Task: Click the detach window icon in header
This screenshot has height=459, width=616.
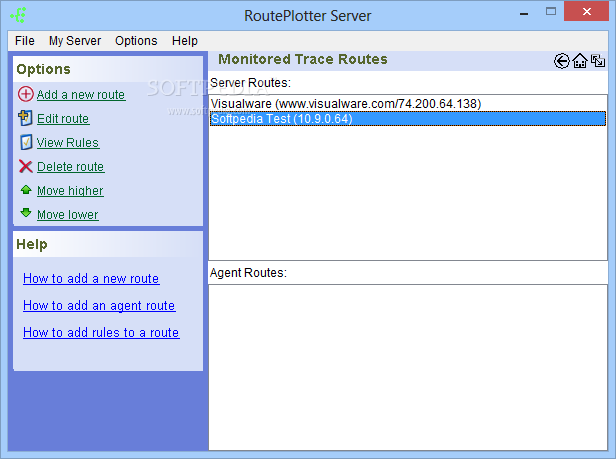Action: point(598,61)
